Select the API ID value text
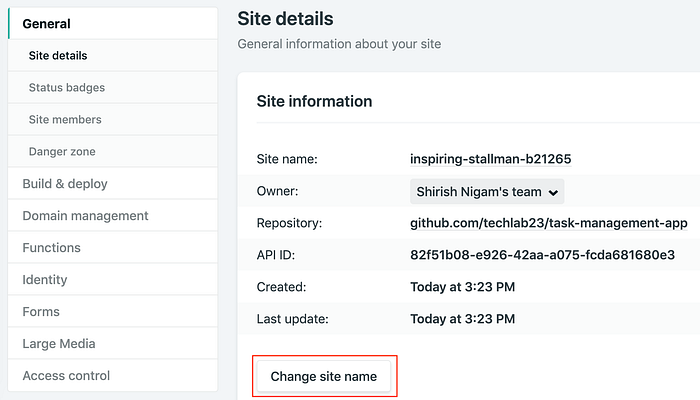 pyautogui.click(x=542, y=255)
